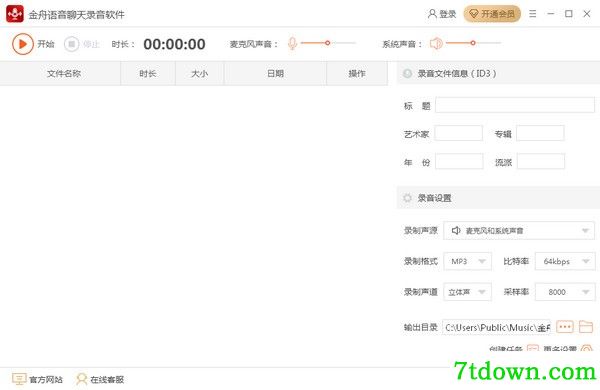Click the output directory path field

496,327
